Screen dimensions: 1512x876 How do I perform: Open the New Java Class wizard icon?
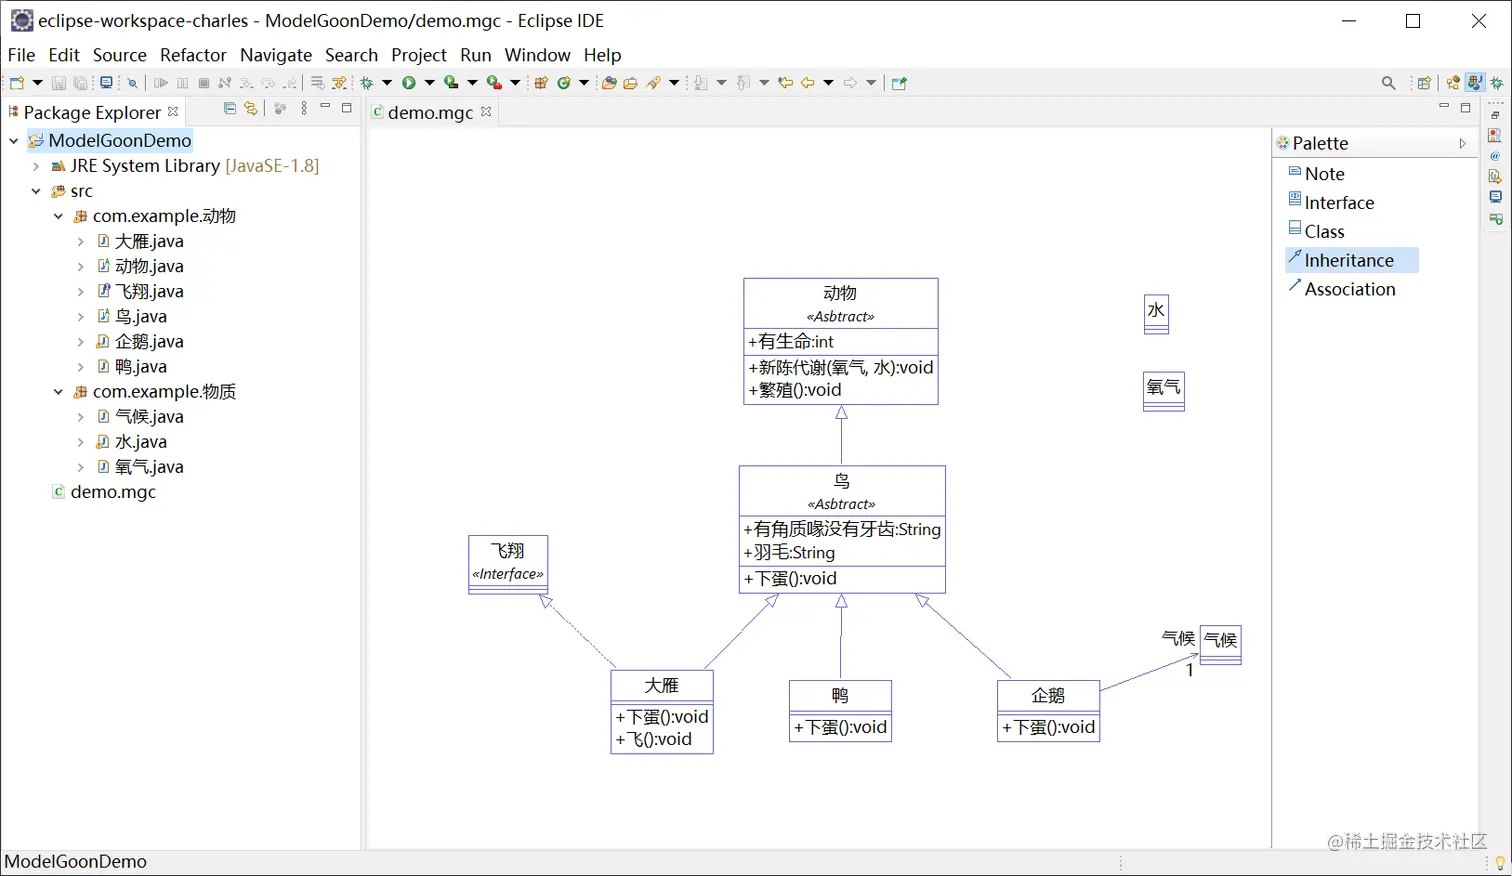tap(566, 82)
